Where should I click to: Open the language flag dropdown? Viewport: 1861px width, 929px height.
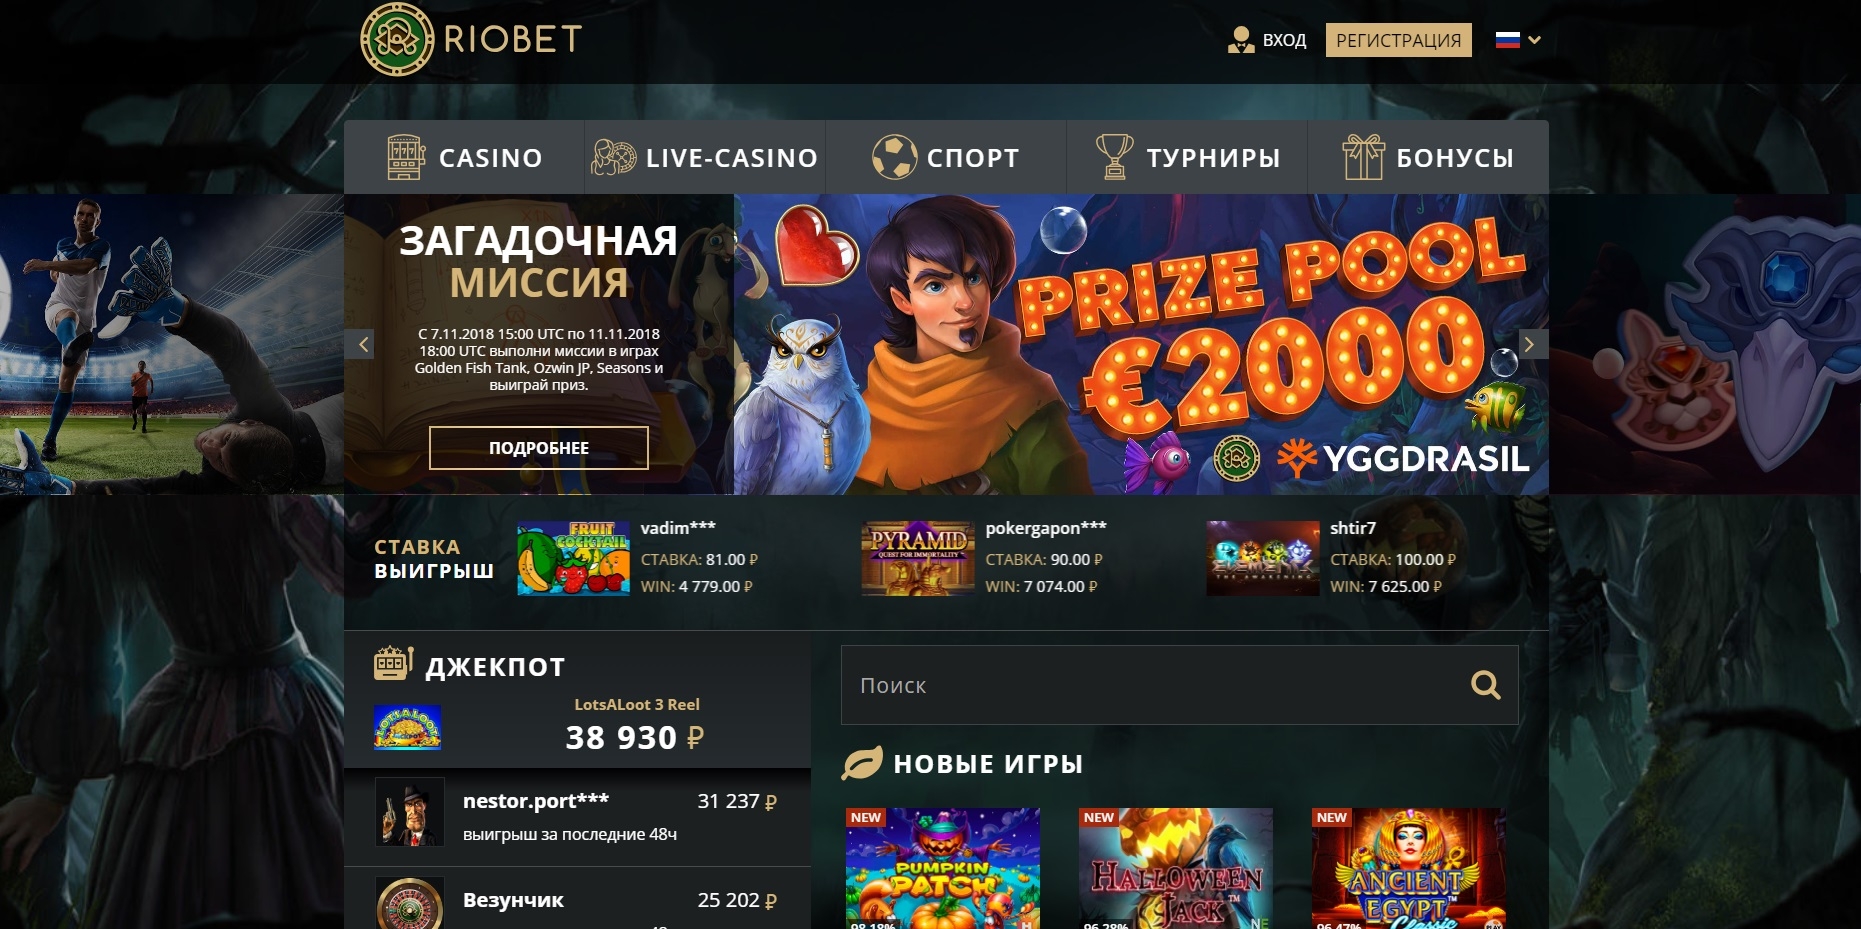pos(1517,40)
